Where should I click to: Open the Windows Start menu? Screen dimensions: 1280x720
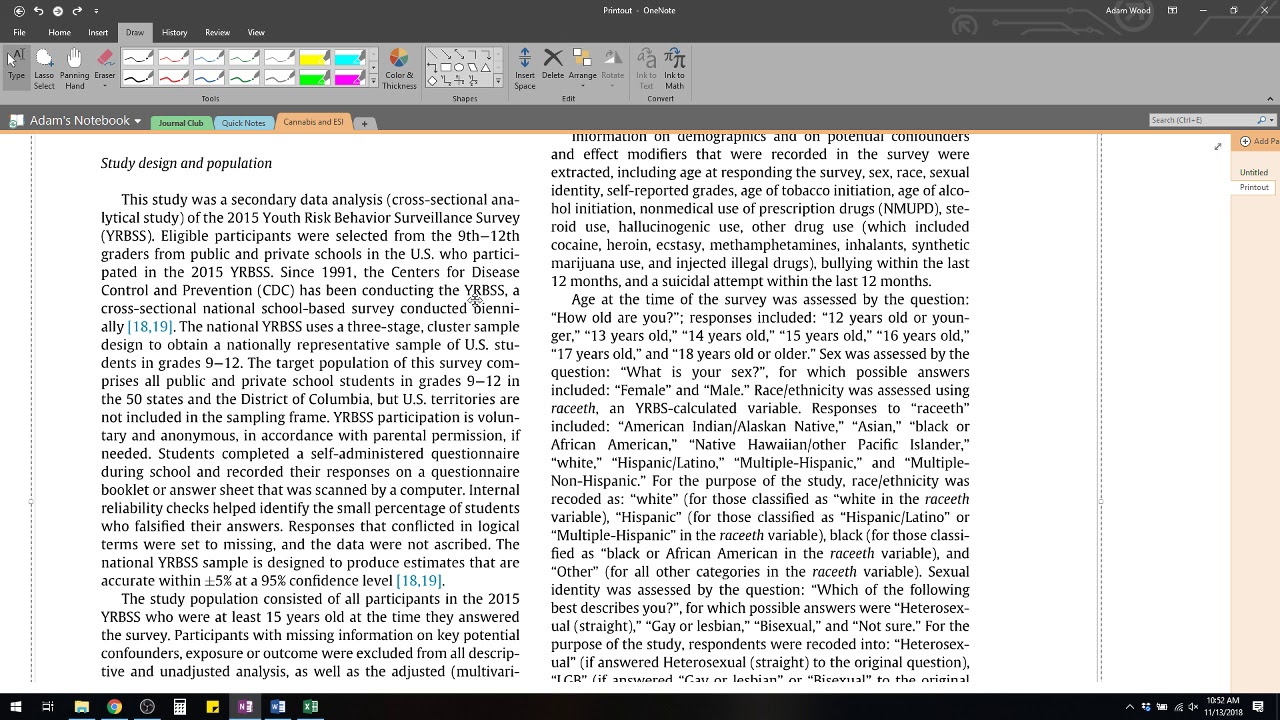(x=15, y=707)
